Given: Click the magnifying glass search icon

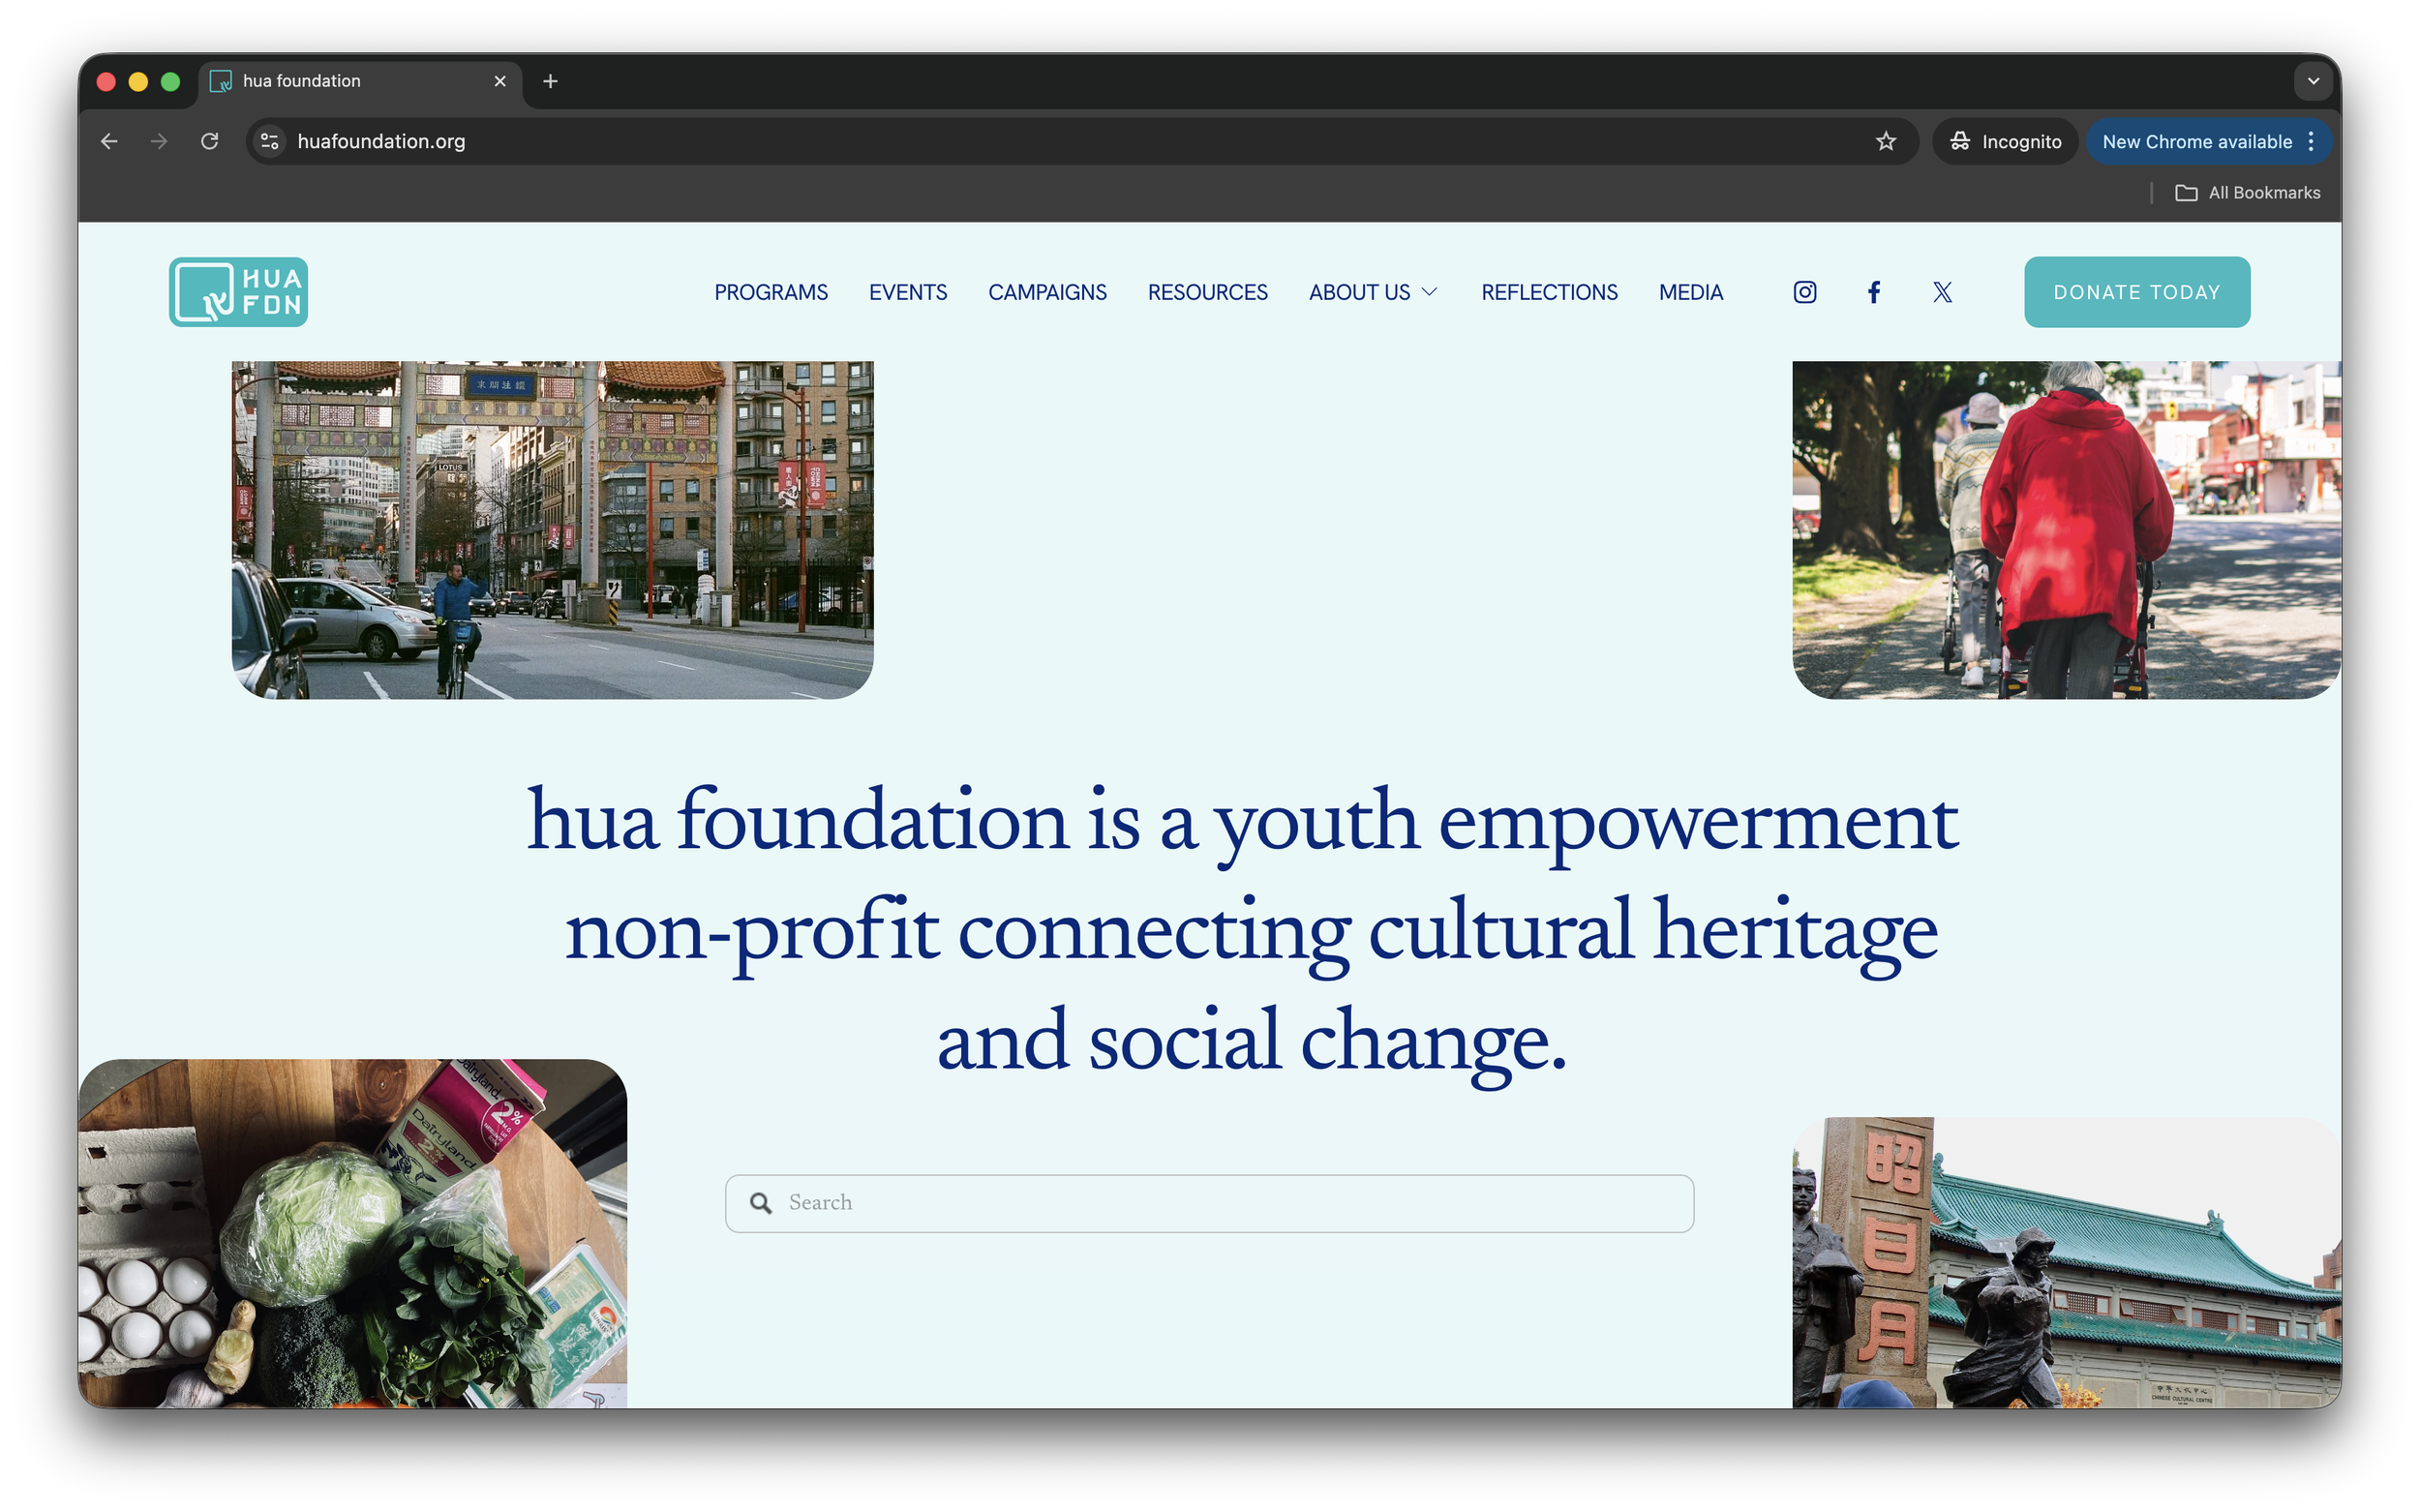Looking at the screenshot, I should click(761, 1203).
